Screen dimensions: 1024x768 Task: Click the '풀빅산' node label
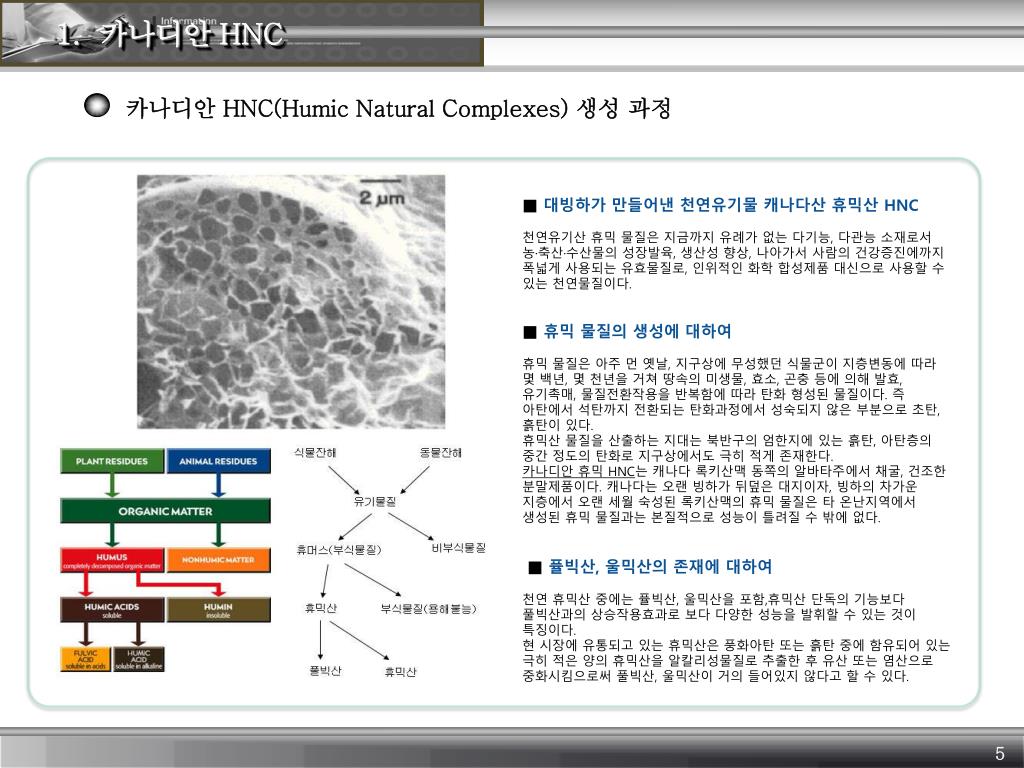[x=325, y=671]
